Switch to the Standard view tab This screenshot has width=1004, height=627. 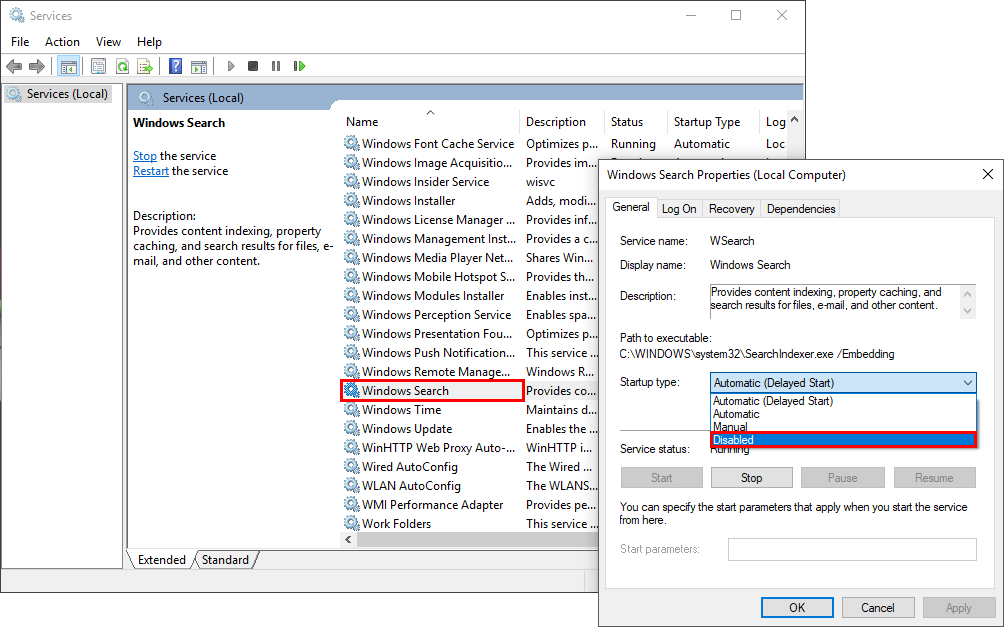(x=225, y=560)
